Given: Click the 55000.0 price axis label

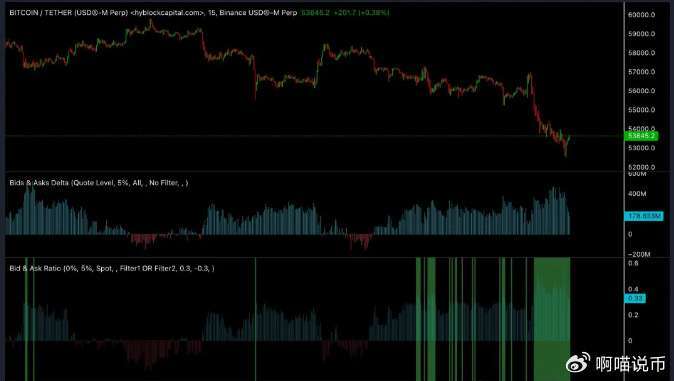Looking at the screenshot, I should click(641, 110).
